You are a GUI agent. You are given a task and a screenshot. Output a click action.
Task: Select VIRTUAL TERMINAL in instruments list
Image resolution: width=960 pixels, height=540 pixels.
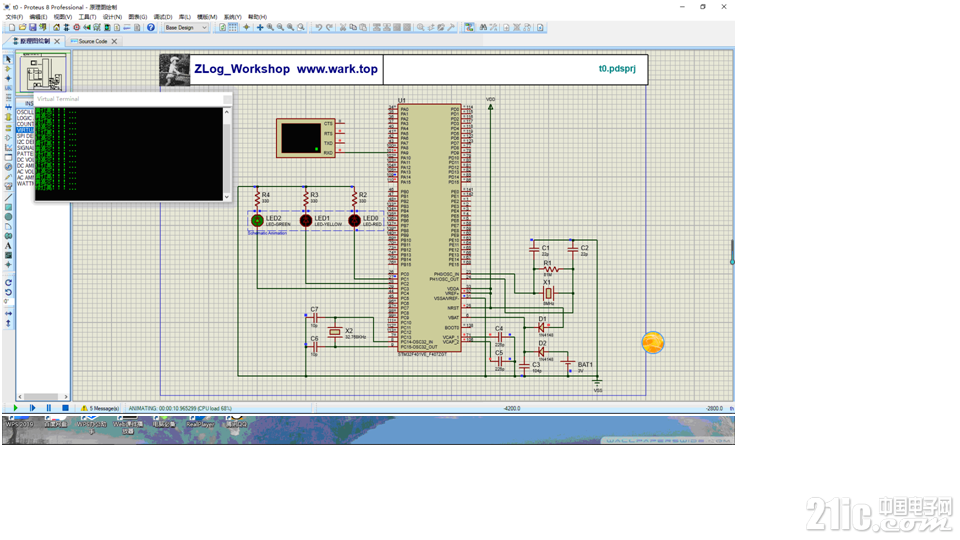tap(25, 130)
